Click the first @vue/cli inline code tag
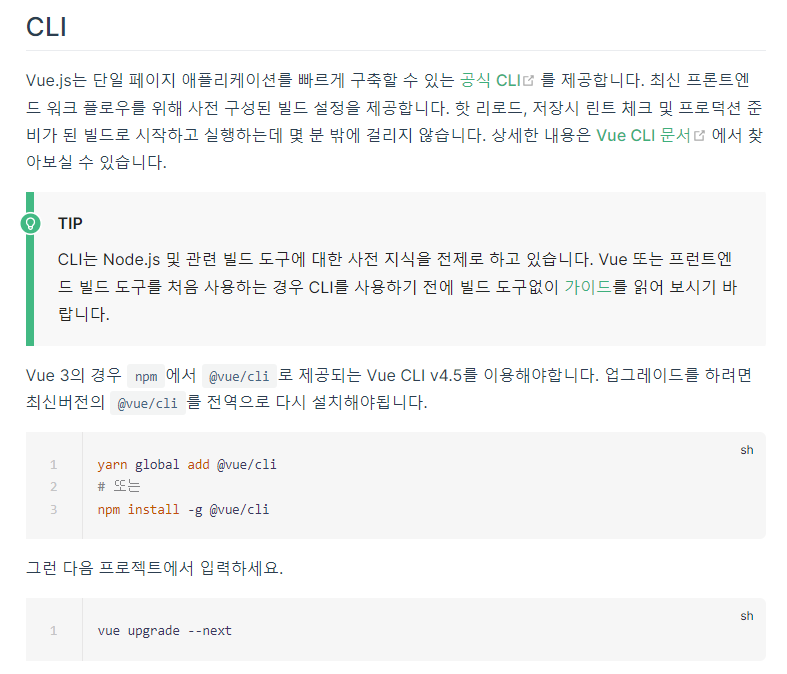The image size is (787, 674). coord(239,376)
